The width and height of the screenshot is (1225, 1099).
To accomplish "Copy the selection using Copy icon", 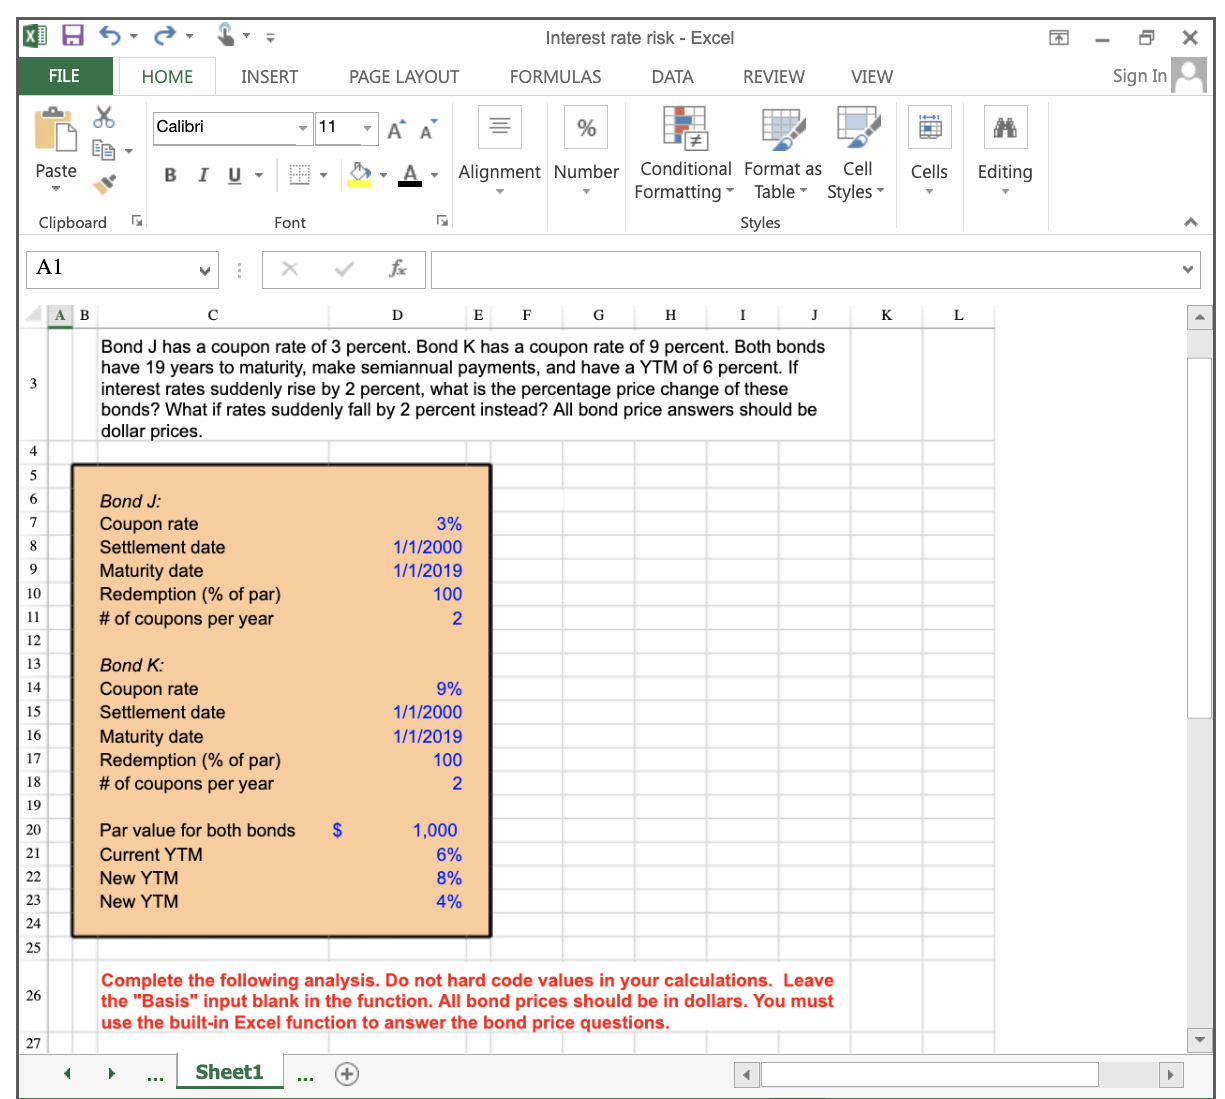I will 104,150.
